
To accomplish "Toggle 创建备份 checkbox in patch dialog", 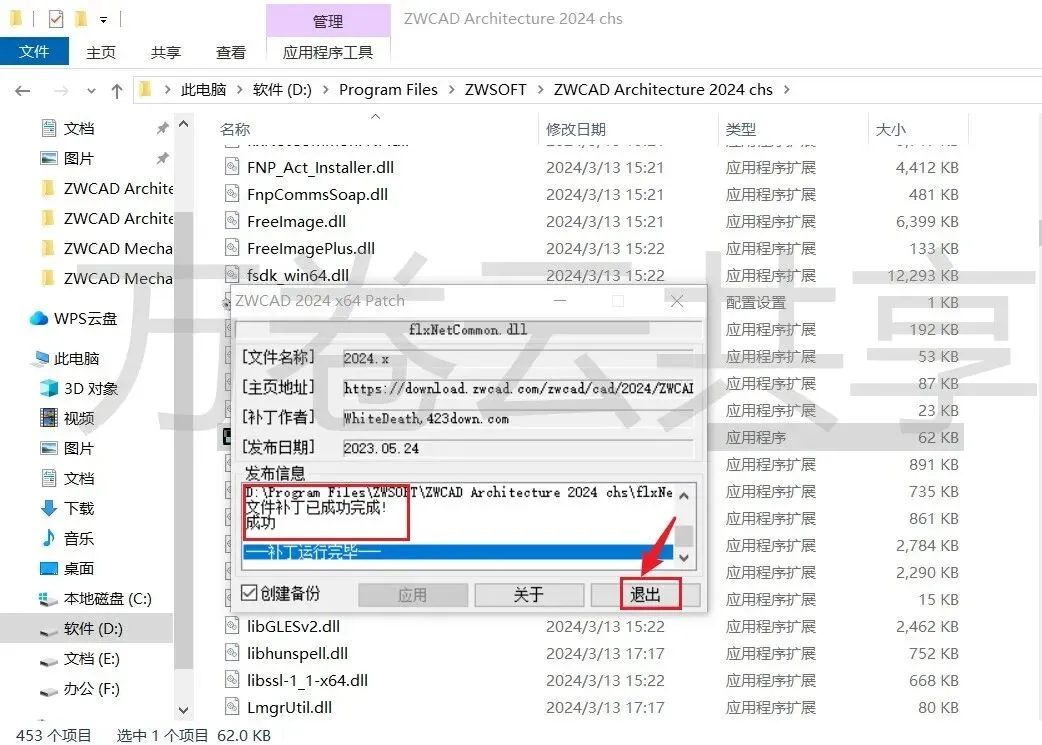I will 249,593.
